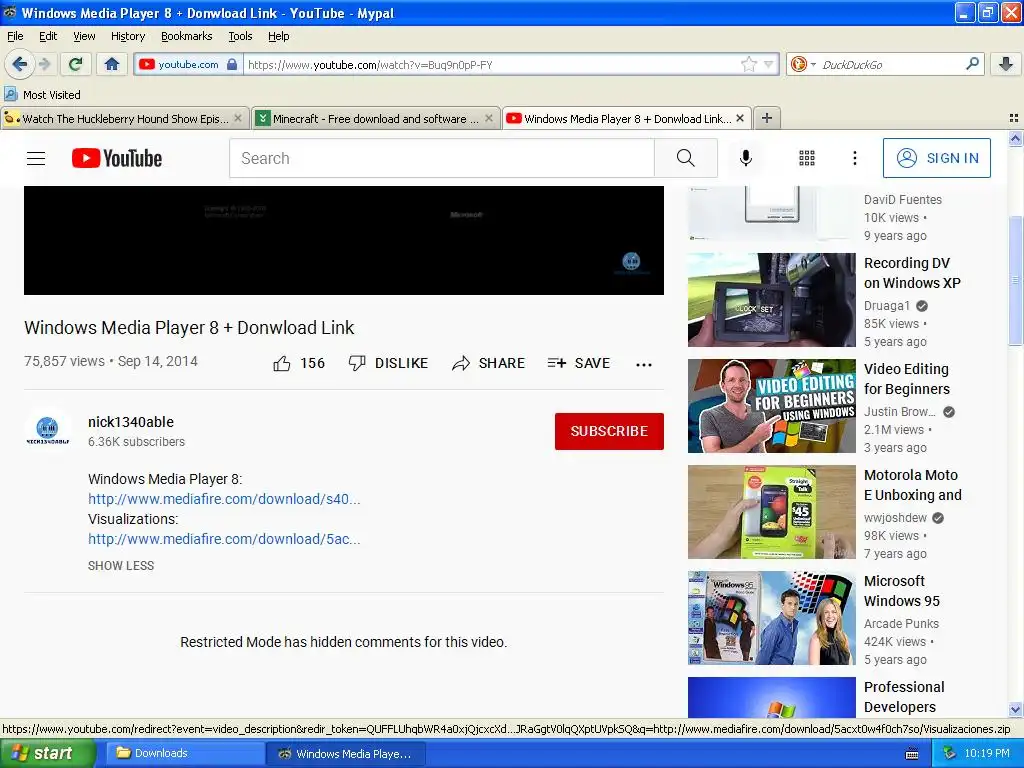Open the Bookmarks menu

pos(187,36)
